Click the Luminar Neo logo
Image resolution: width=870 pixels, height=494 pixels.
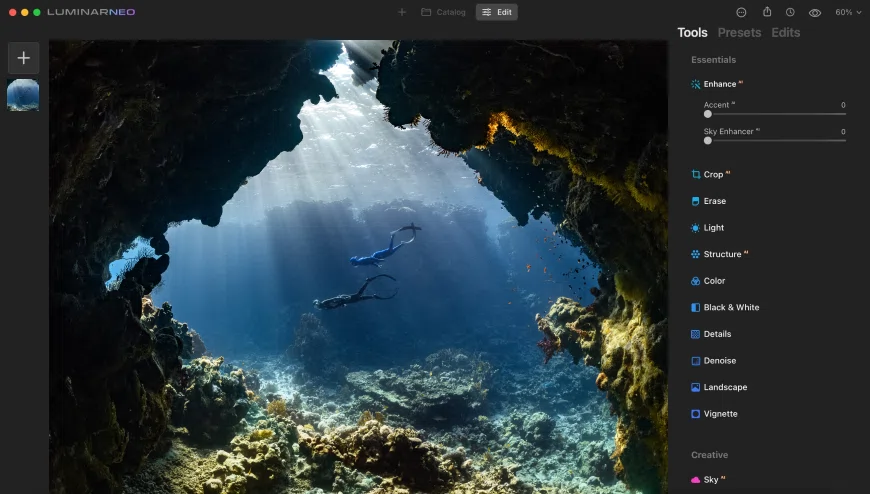(x=91, y=12)
